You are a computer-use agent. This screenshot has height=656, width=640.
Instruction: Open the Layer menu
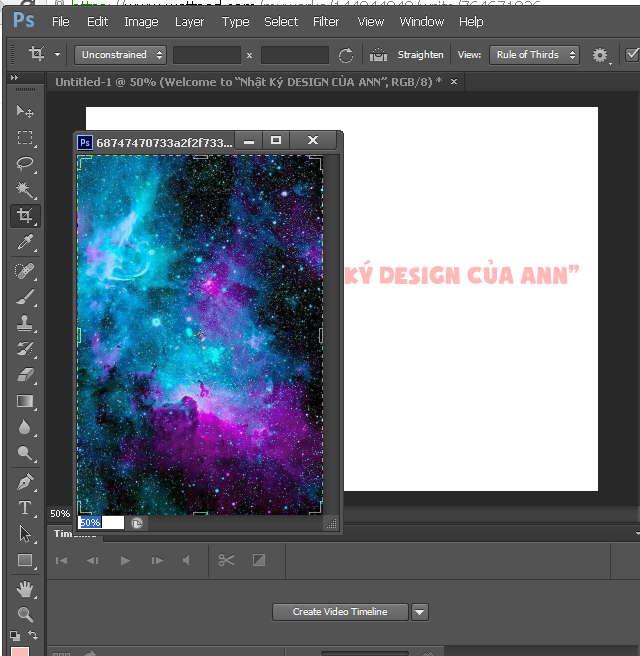tap(189, 21)
